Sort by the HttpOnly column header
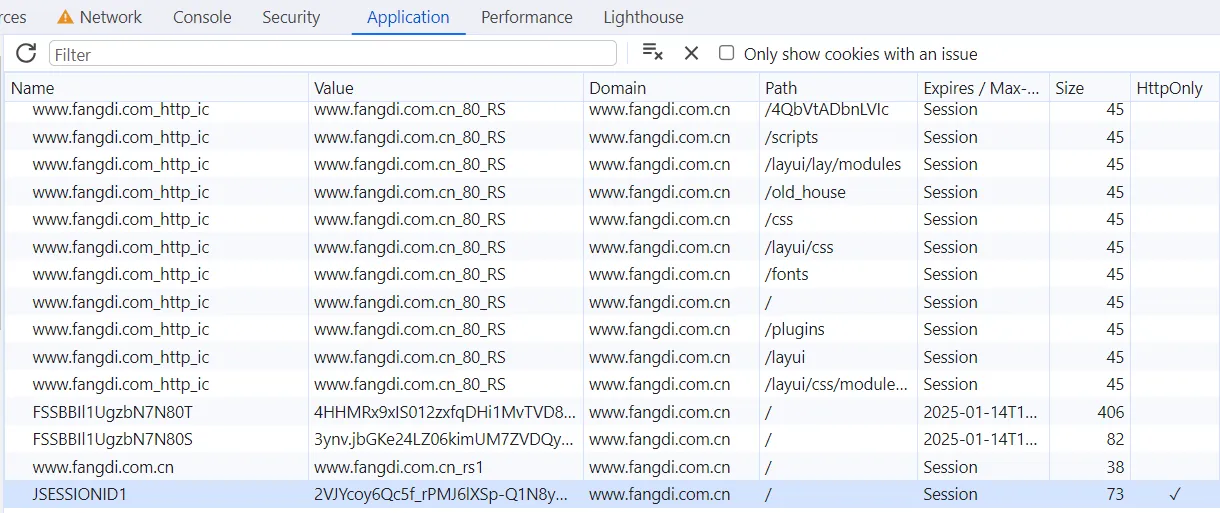Image resolution: width=1220 pixels, height=513 pixels. 1175,88
